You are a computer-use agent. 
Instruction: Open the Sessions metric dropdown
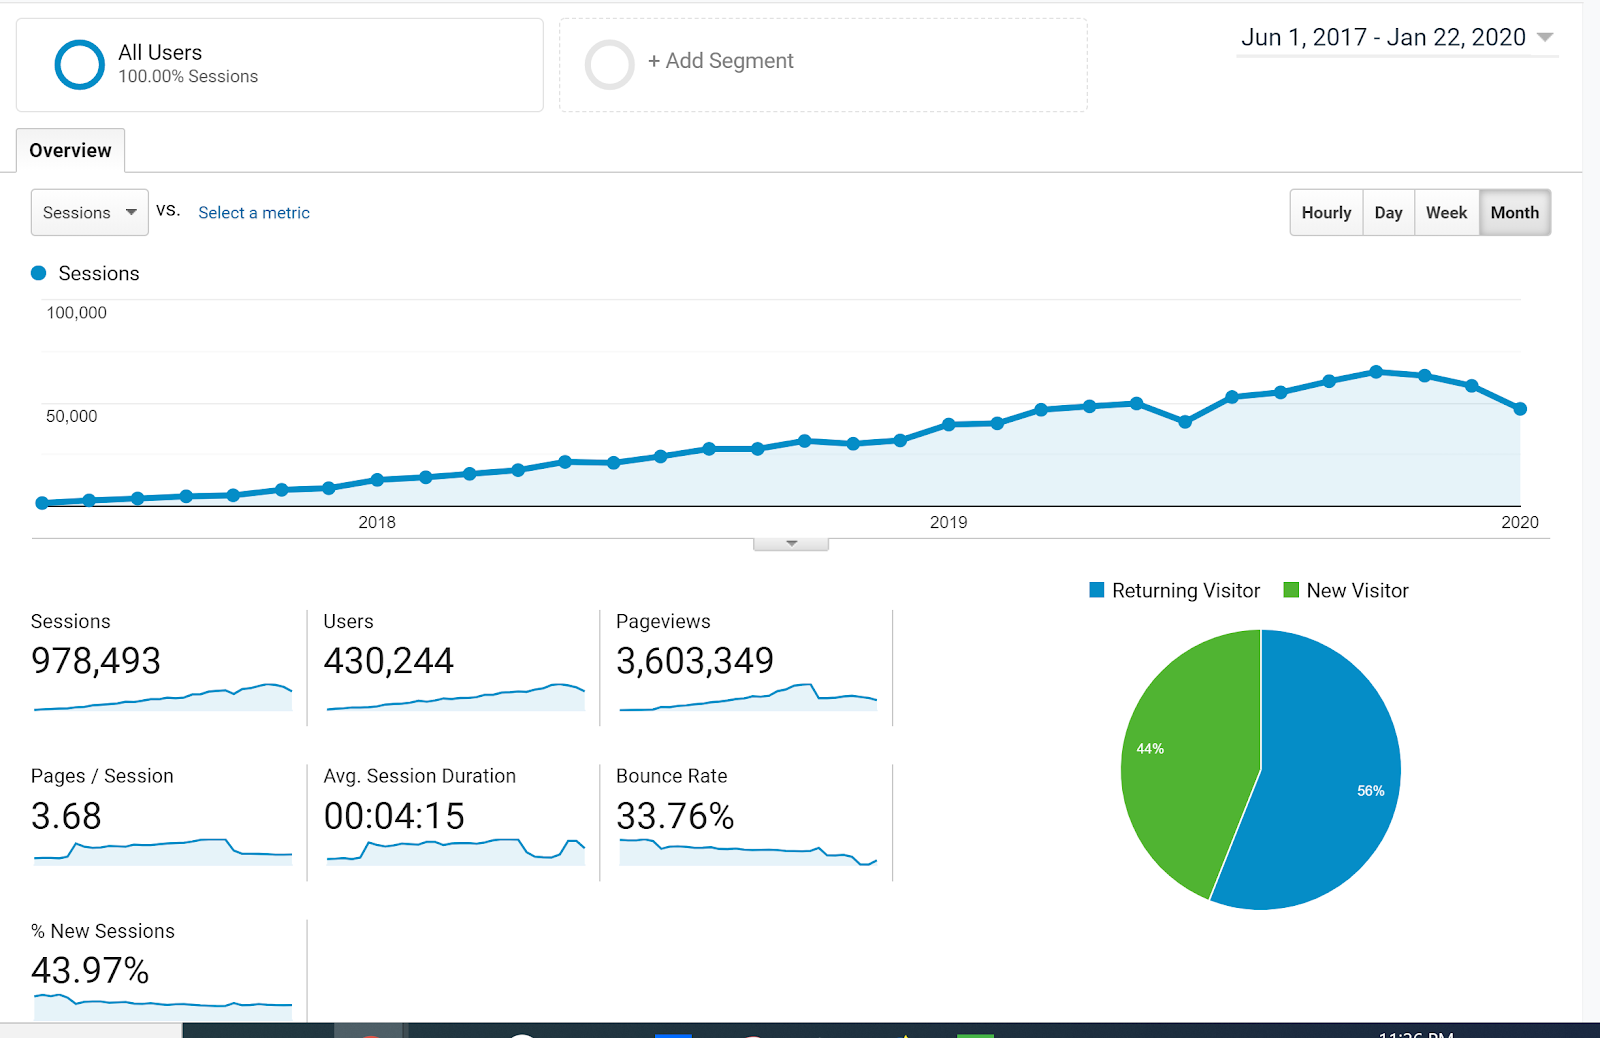click(x=89, y=212)
